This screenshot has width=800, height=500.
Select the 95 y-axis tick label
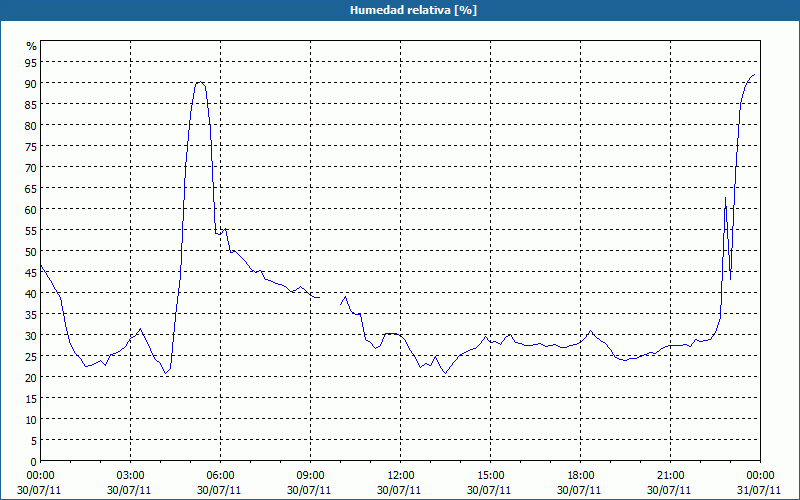pos(31,62)
